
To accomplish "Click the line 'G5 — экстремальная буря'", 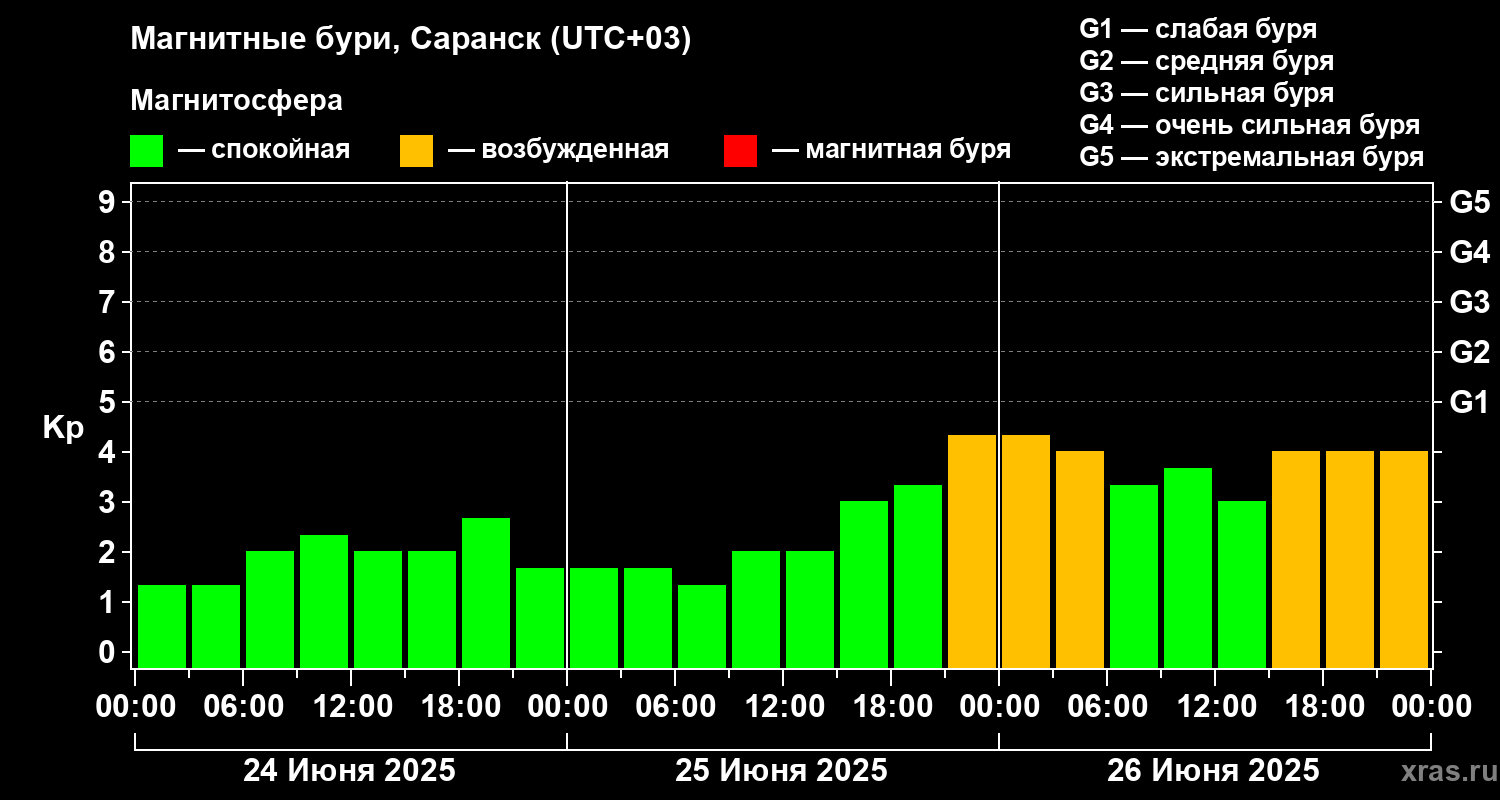I will [1251, 158].
